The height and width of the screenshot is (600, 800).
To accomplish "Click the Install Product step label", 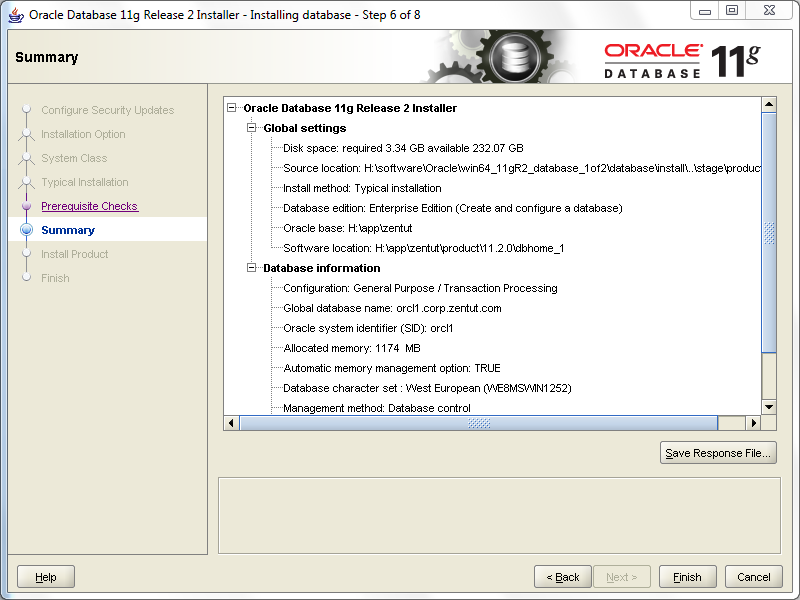I will 74,254.
